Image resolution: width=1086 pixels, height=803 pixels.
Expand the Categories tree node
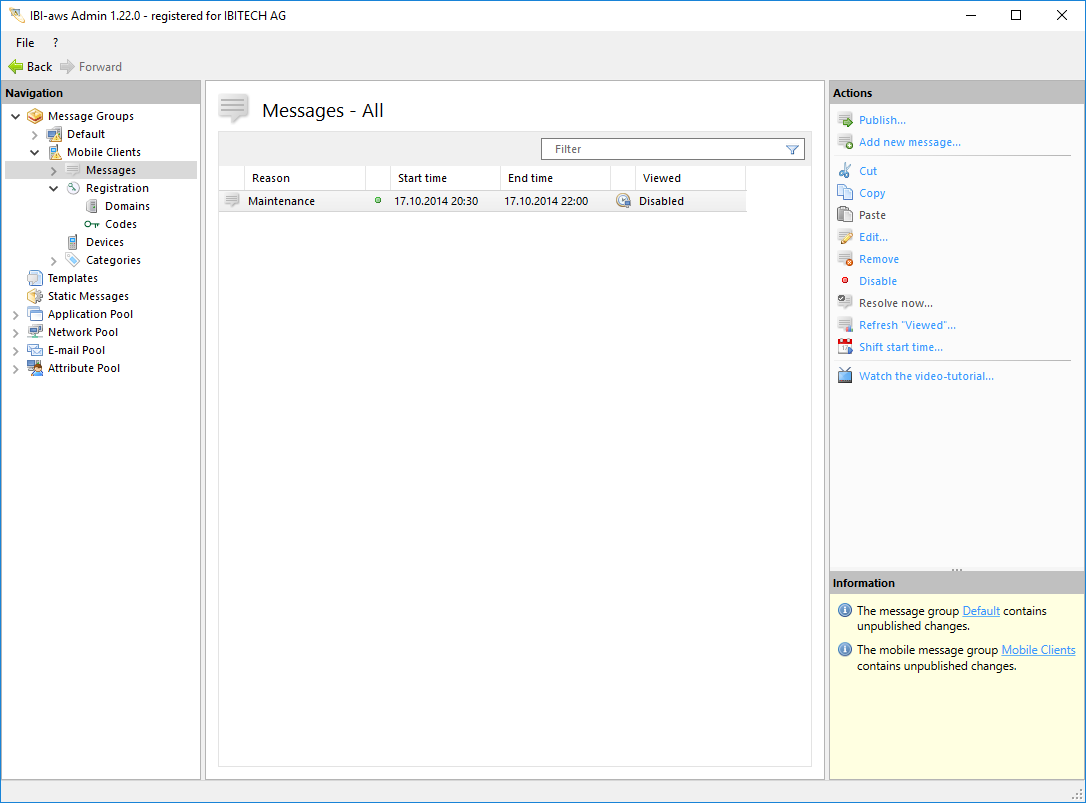[x=54, y=261]
